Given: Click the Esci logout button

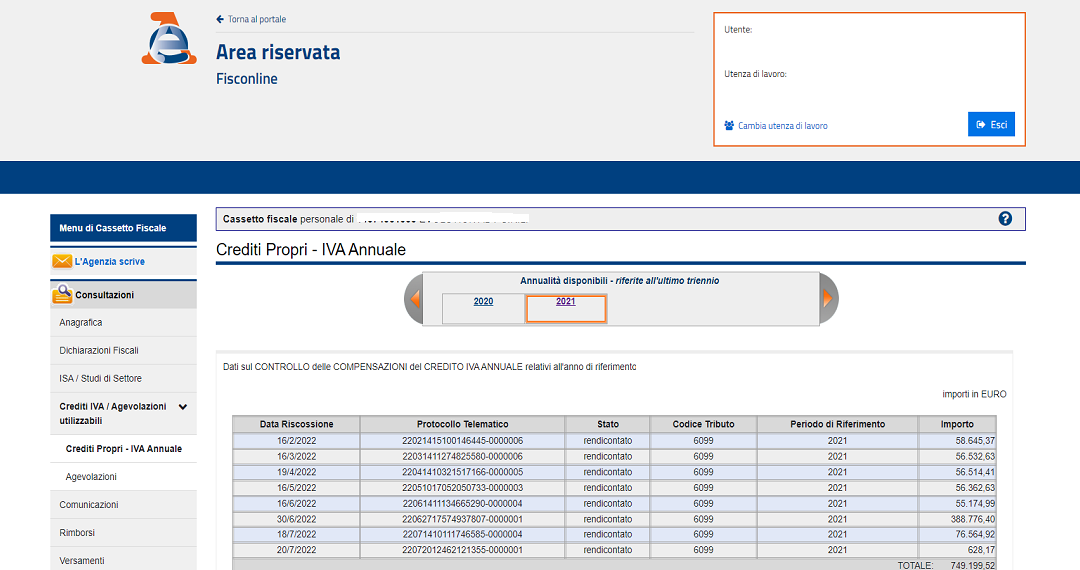Looking at the screenshot, I should coord(991,125).
